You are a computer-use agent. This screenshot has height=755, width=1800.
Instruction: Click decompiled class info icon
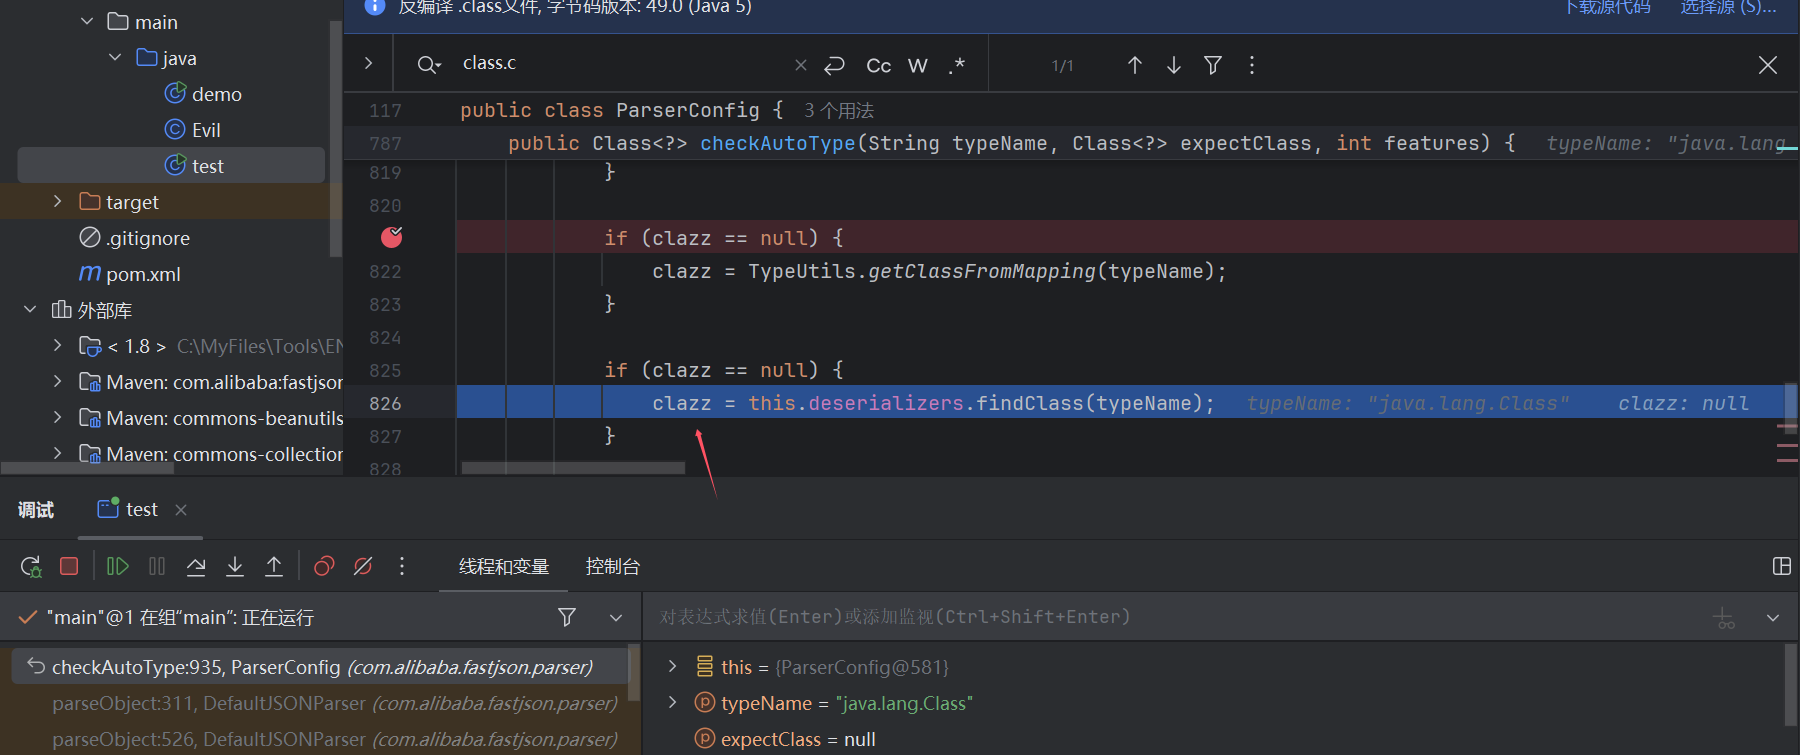[375, 6]
